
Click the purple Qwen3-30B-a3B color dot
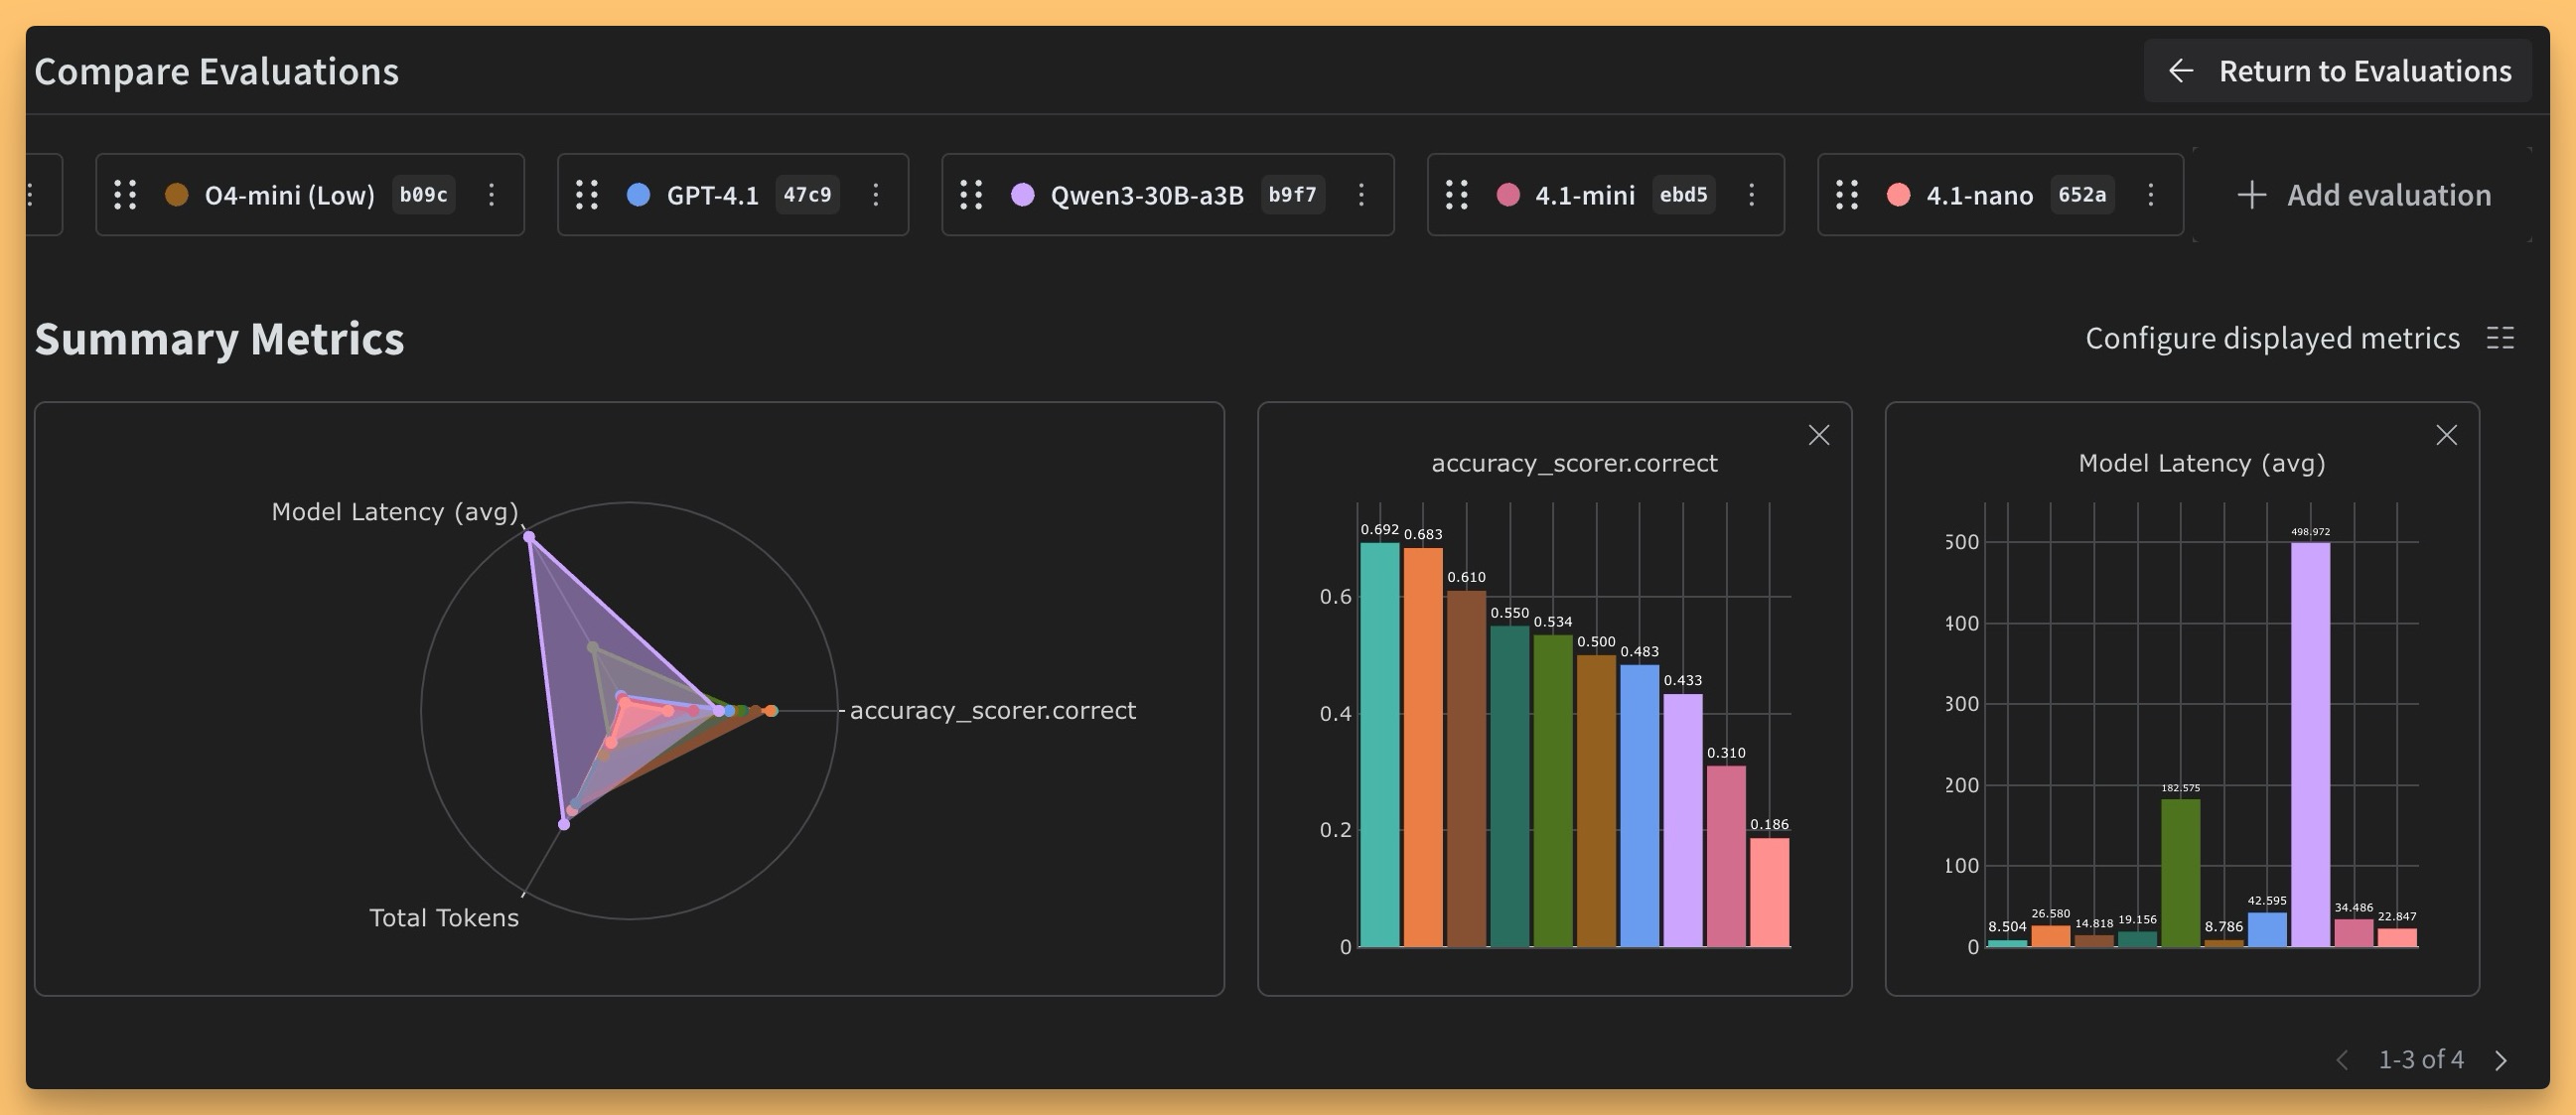click(x=1022, y=195)
